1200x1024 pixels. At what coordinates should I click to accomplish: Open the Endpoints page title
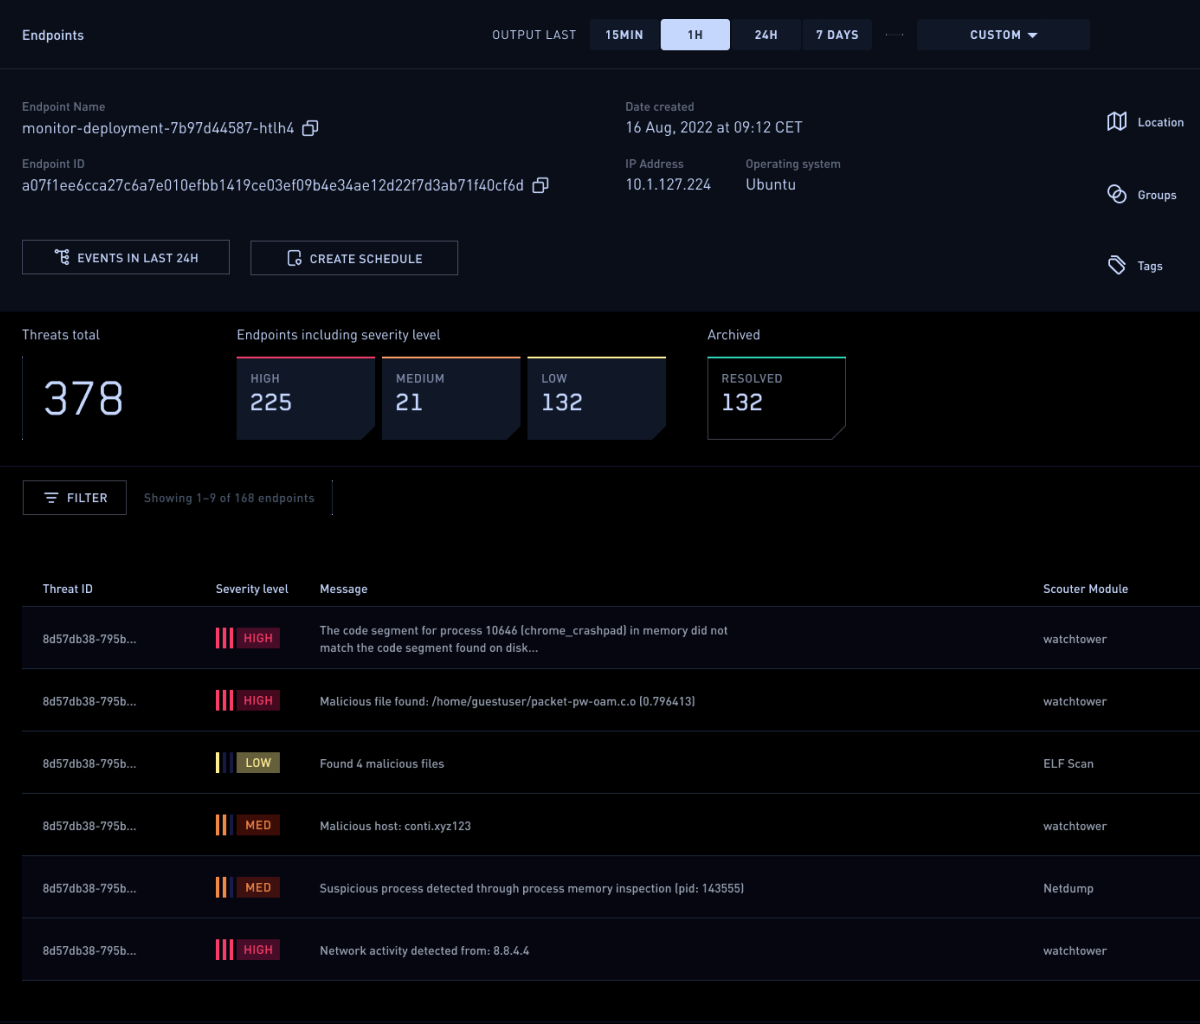(x=53, y=35)
